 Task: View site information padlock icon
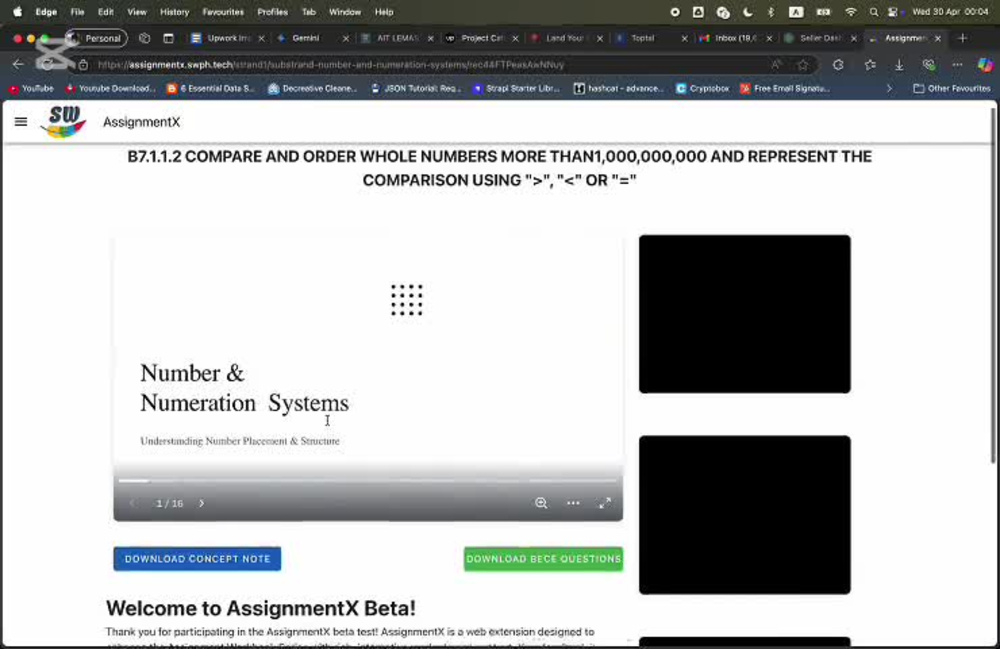pyautogui.click(x=84, y=64)
